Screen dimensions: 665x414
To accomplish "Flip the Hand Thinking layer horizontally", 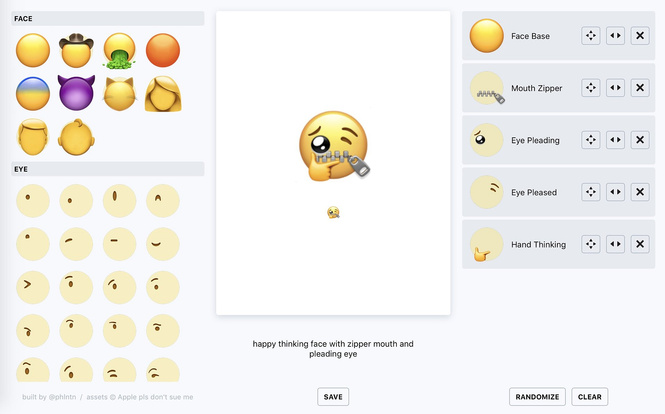I will 615,244.
